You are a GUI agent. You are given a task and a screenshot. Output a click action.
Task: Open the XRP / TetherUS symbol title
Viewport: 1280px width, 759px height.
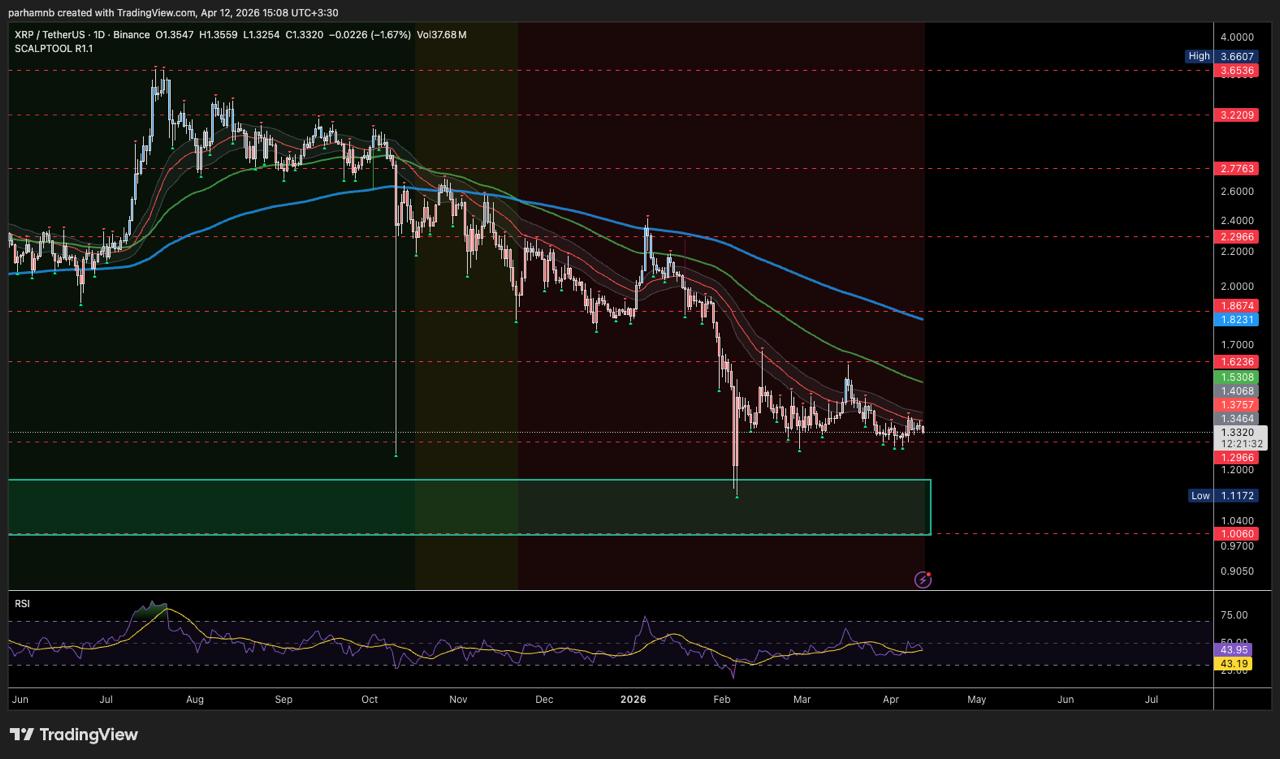50,35
